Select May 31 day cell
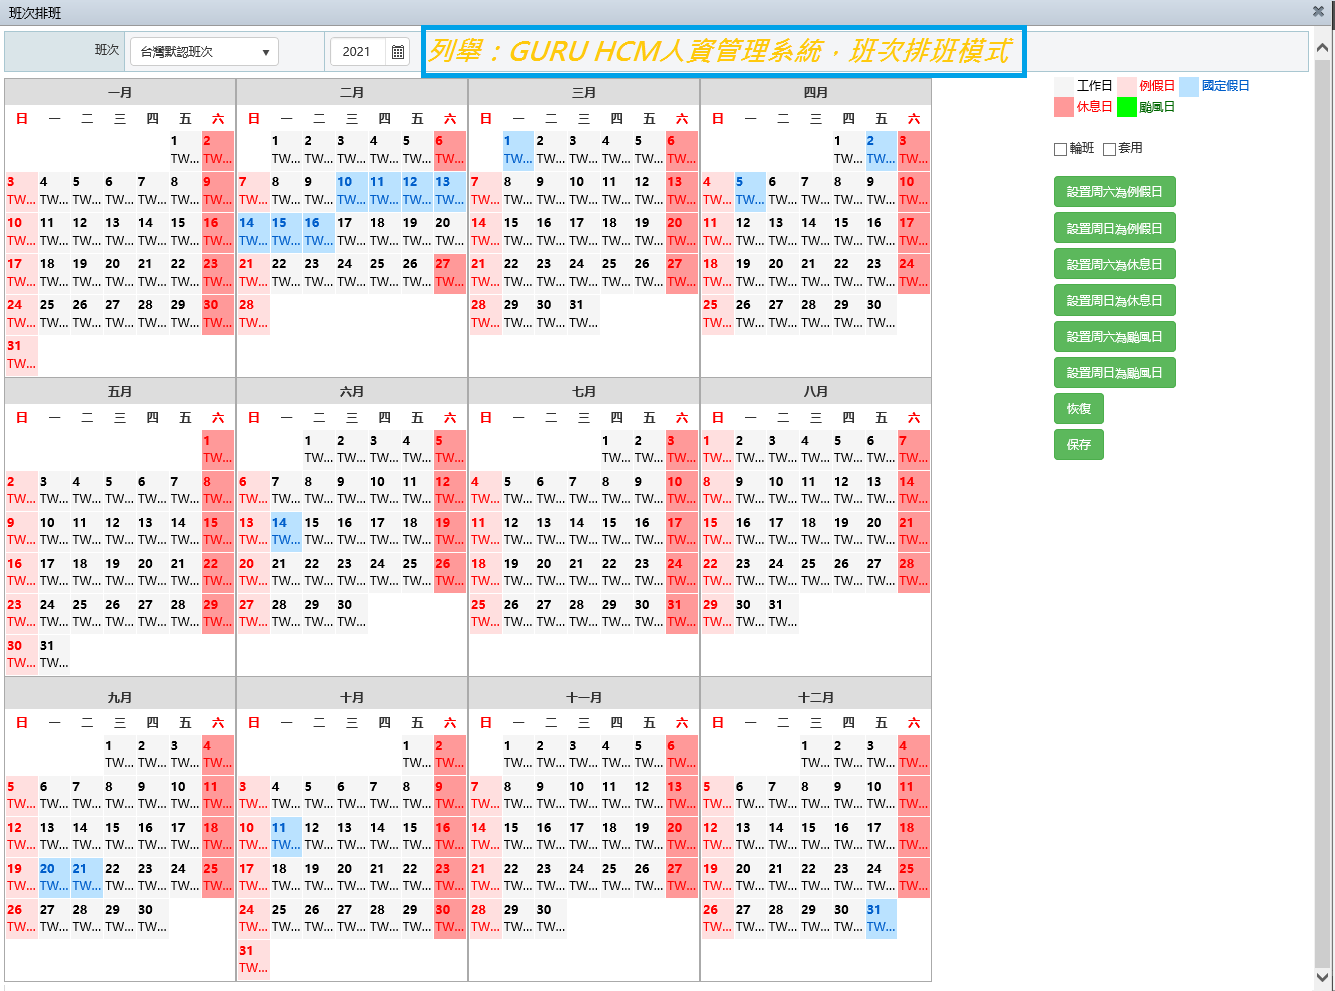The height and width of the screenshot is (991, 1335). coord(54,653)
